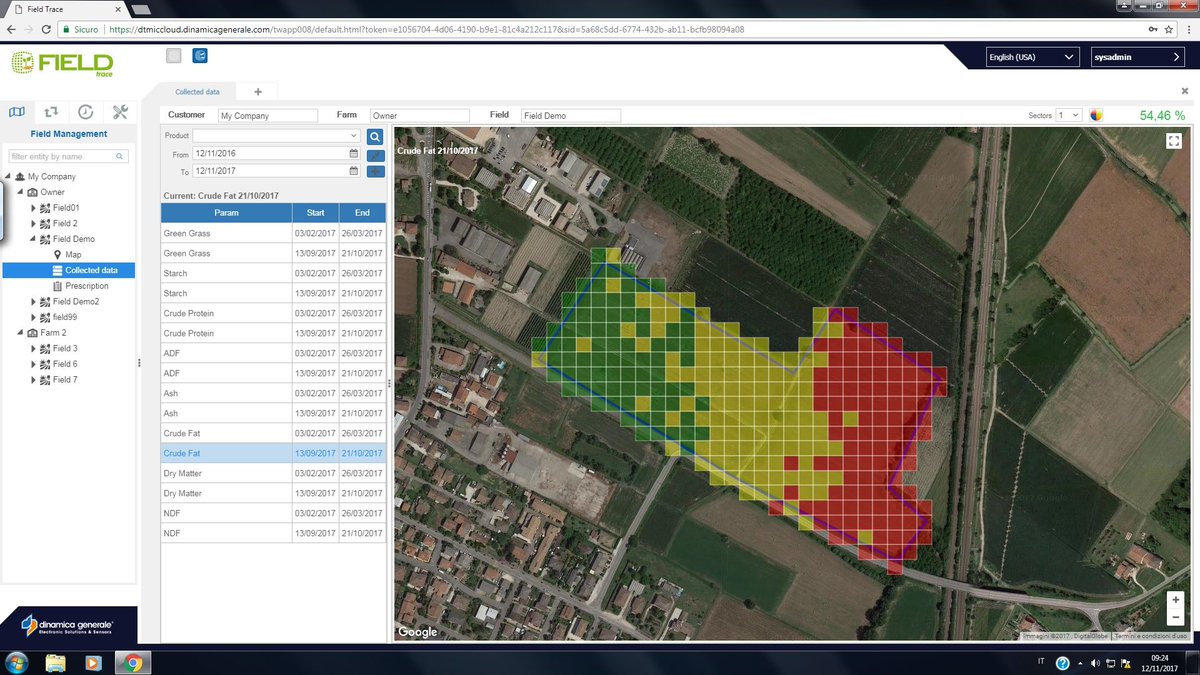Select Crude Protein row starting 03/02/2017

274,313
